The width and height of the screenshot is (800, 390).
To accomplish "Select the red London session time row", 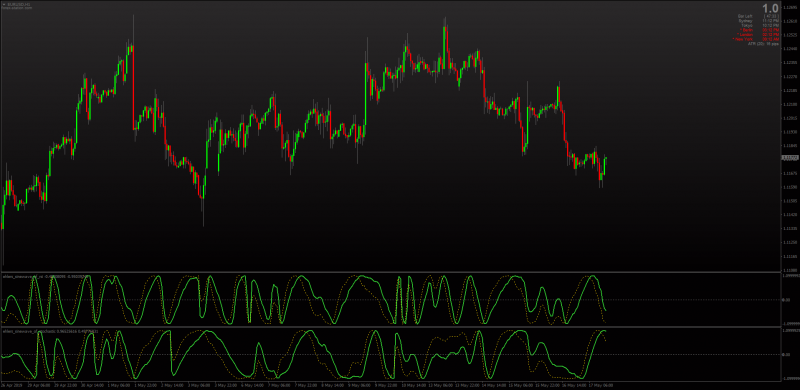I will [x=759, y=35].
